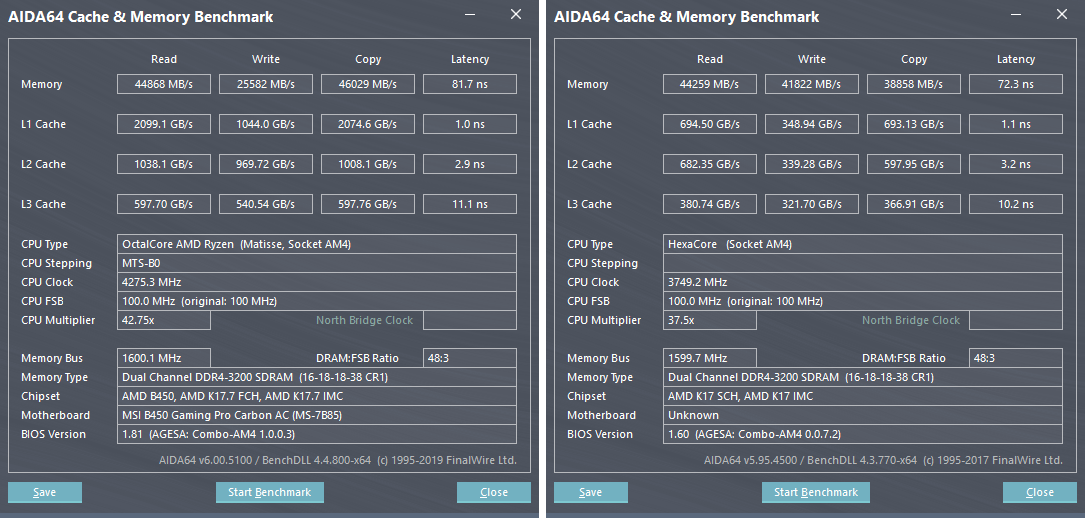Click left window's DDR4-3200 Memory Type field
Image resolution: width=1085 pixels, height=518 pixels.
point(317,378)
